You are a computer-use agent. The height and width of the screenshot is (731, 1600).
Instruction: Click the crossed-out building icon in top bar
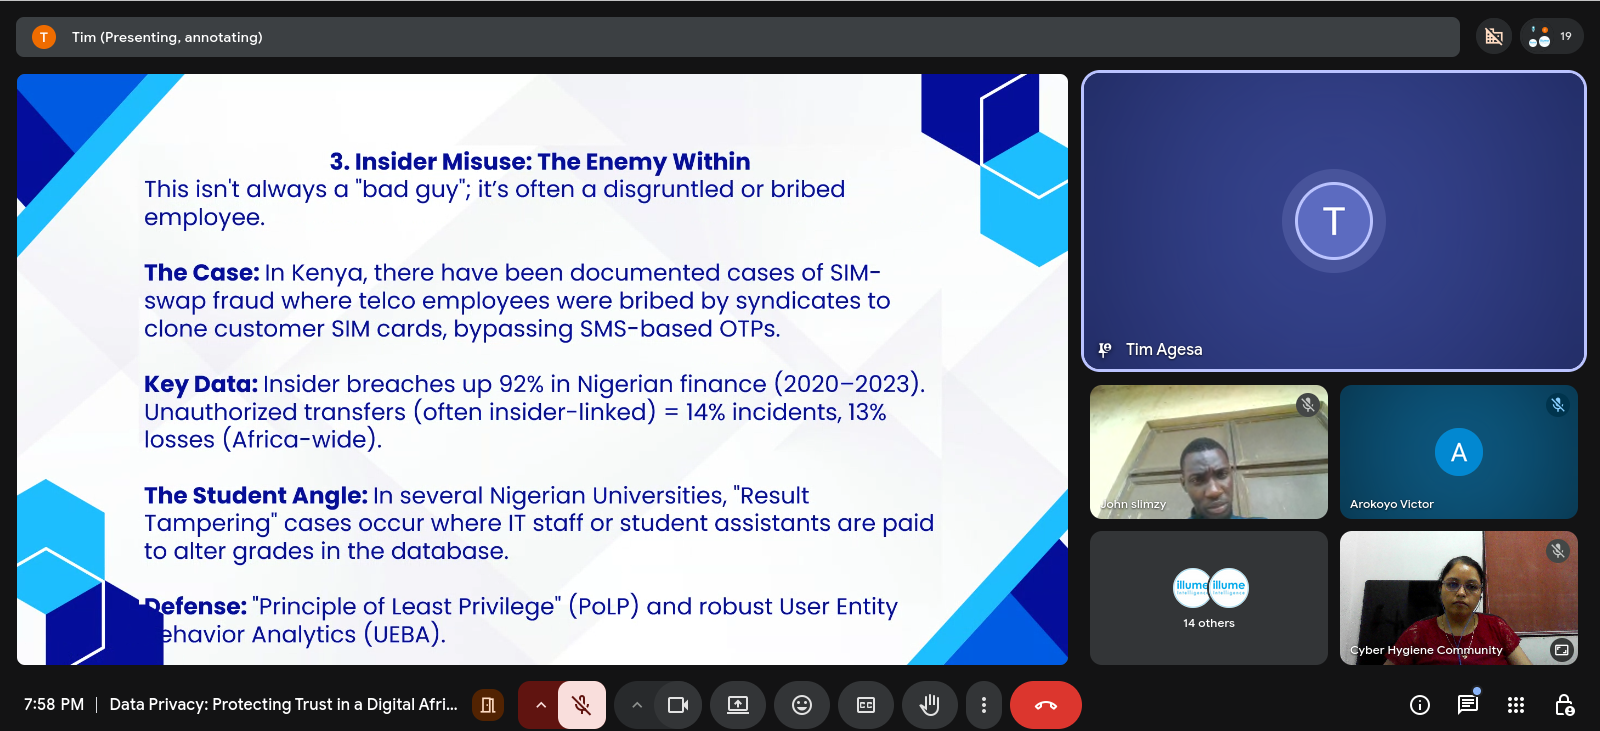[x=1493, y=37]
